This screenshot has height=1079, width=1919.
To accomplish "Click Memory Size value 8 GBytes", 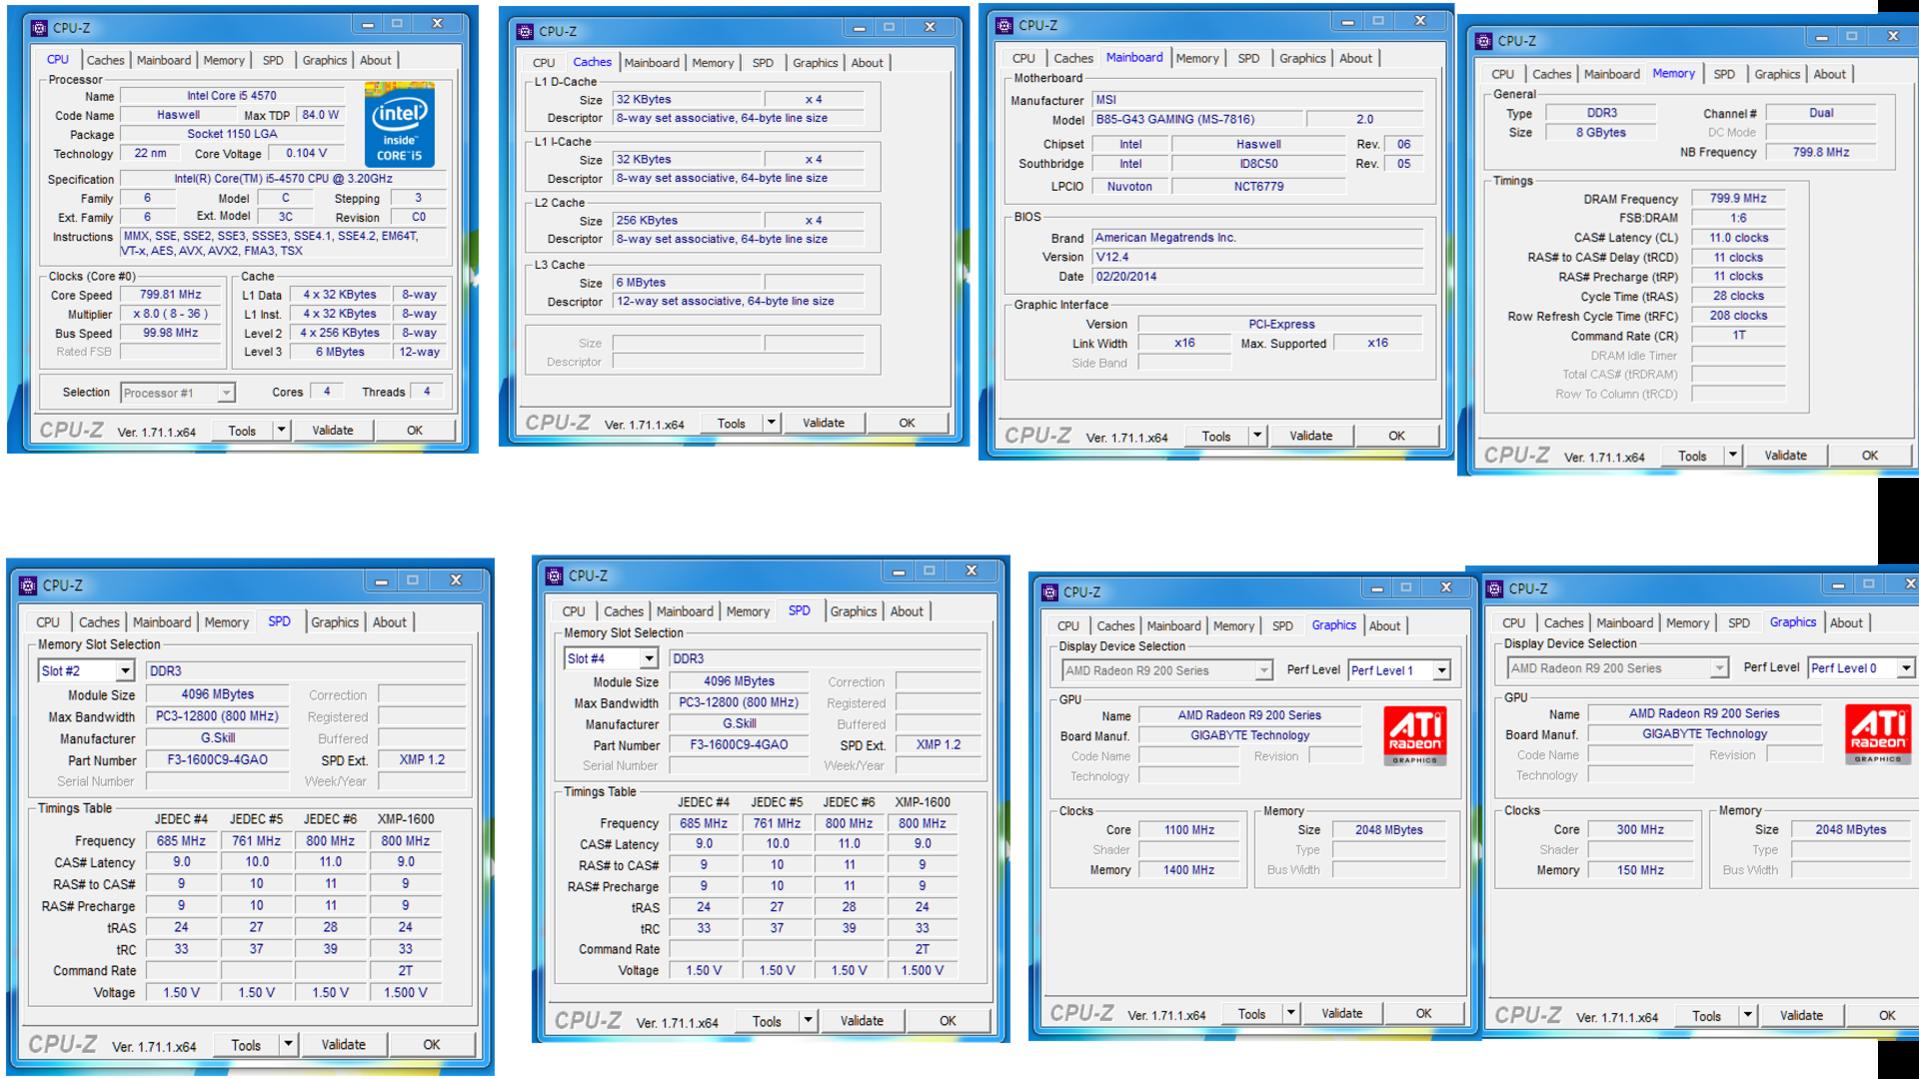I will point(1600,133).
